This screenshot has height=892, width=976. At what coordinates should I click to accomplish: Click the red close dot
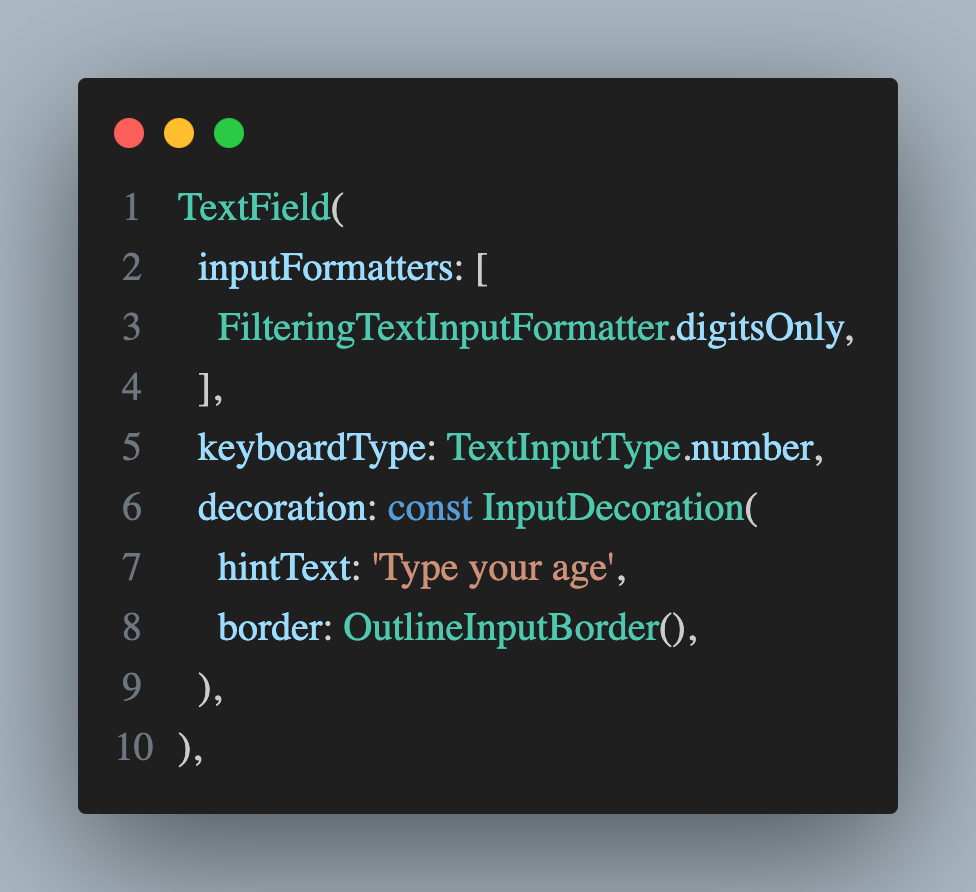pyautogui.click(x=129, y=133)
